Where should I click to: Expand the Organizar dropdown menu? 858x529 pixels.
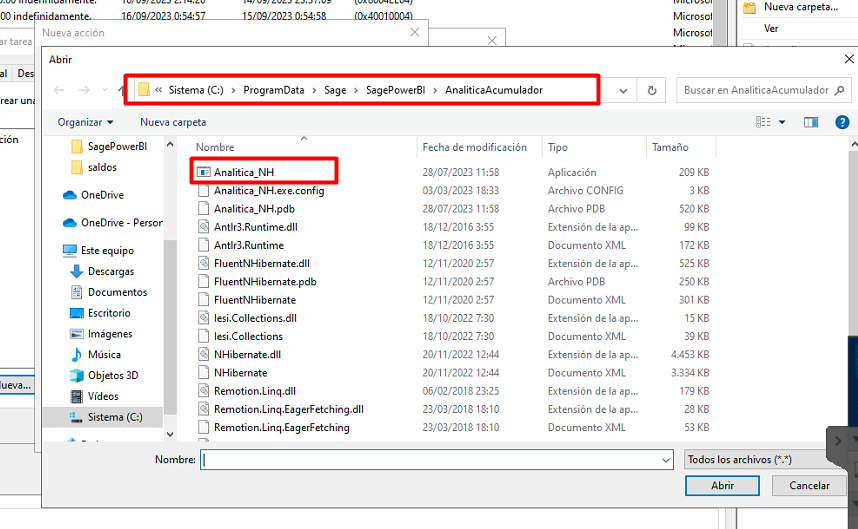pyautogui.click(x=85, y=122)
